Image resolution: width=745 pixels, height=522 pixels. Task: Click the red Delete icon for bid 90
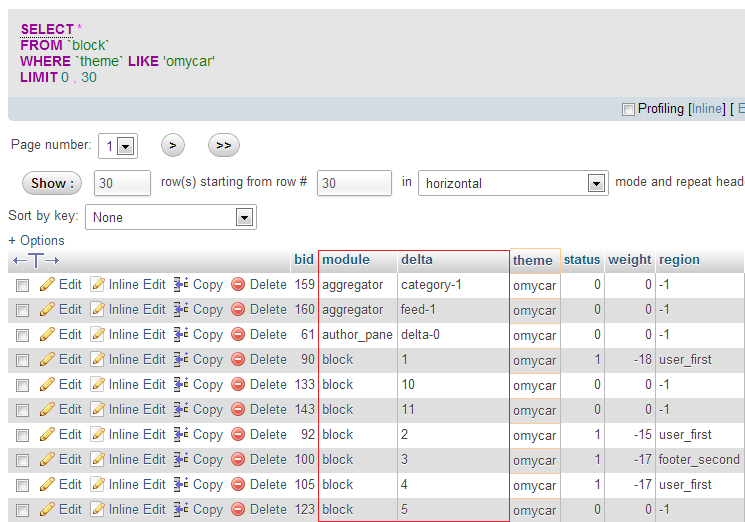tap(238, 360)
